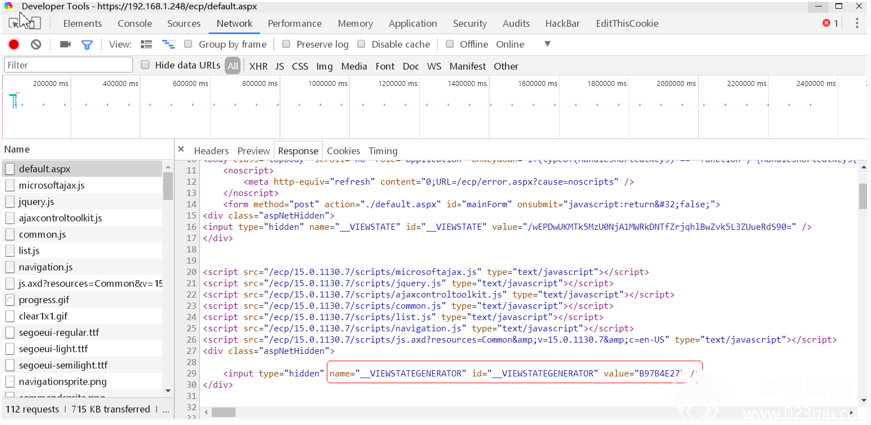Show the Cookies tab of request
The width and height of the screenshot is (871, 425).
(x=343, y=151)
